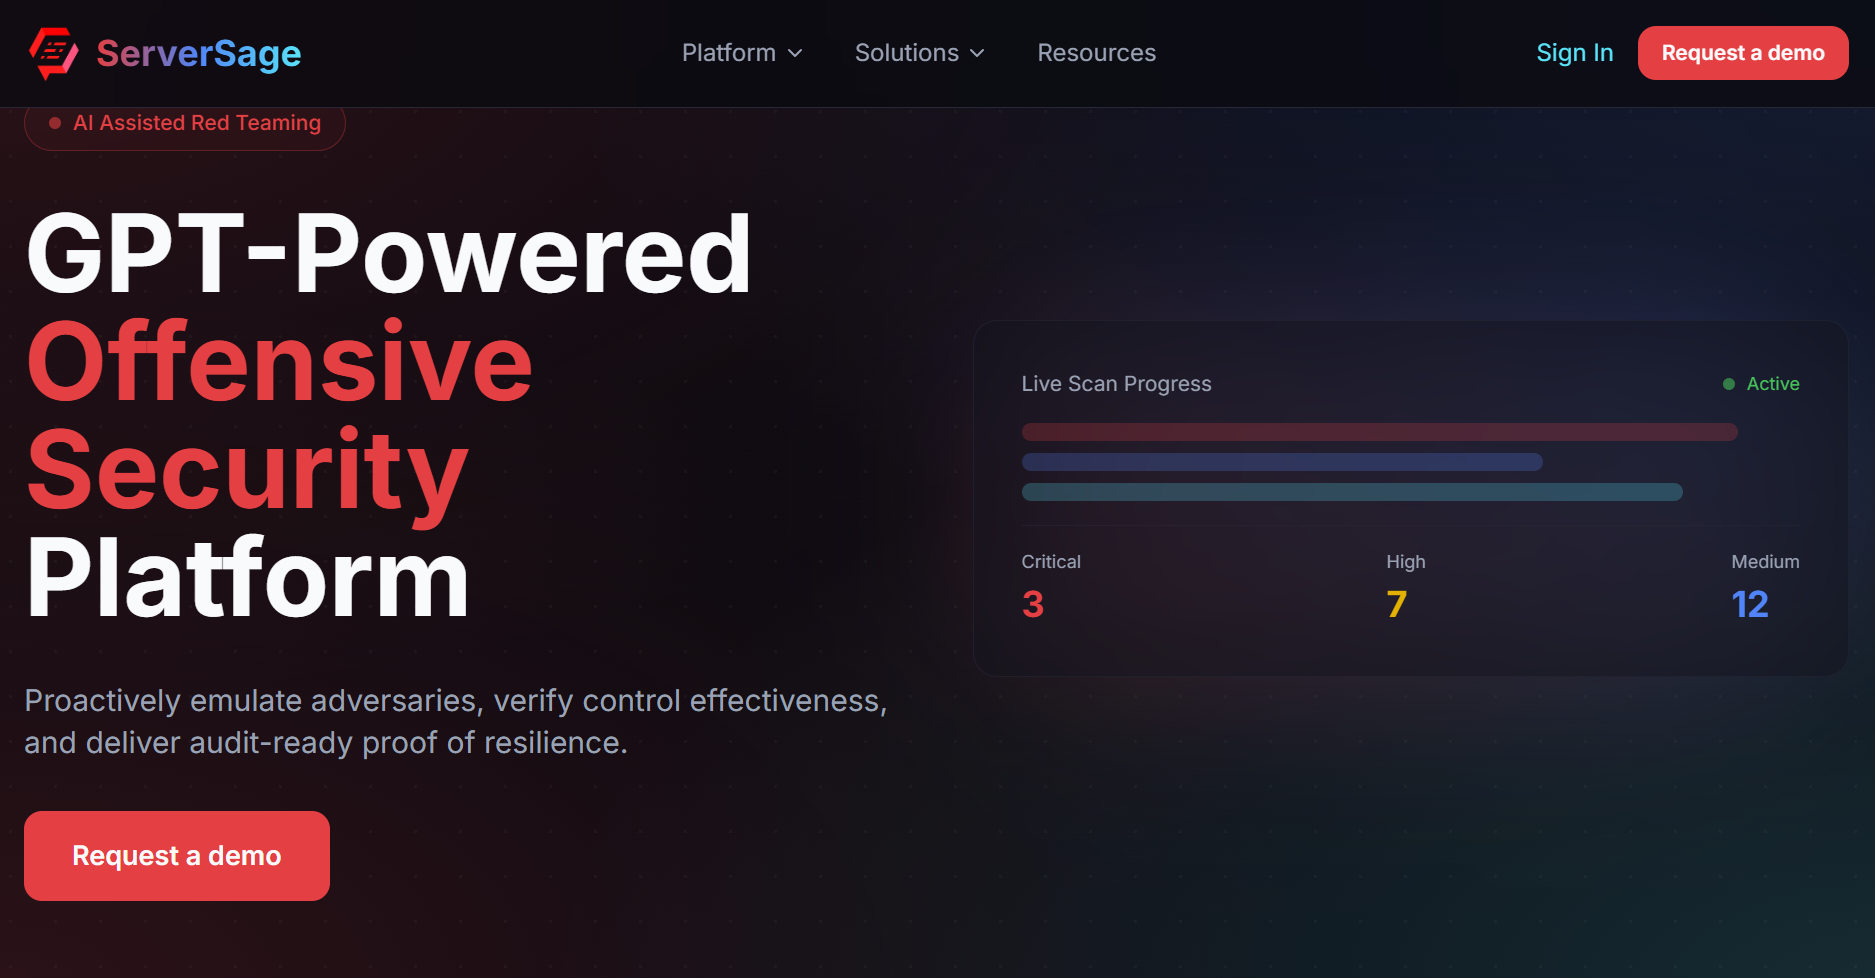Select the AI Assisted Red Teaming badge

coord(185,123)
